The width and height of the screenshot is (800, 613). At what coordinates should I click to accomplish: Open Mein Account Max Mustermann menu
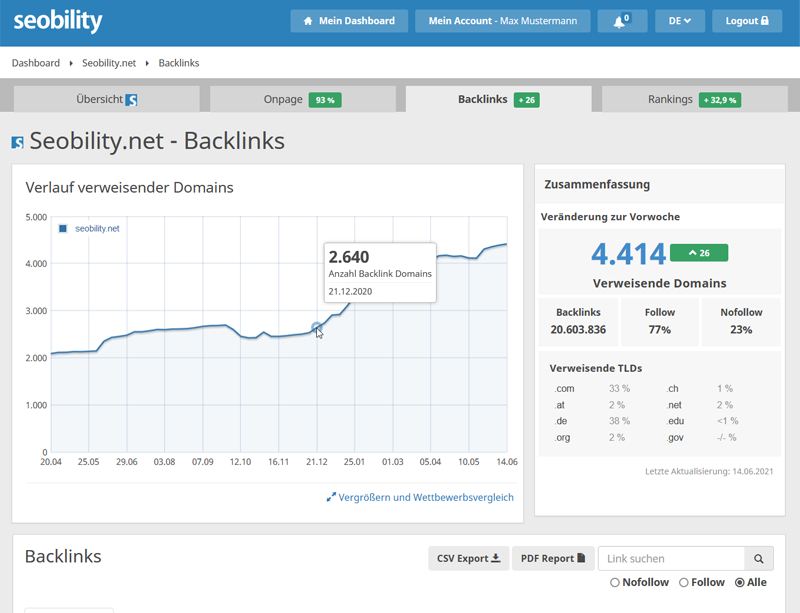click(503, 21)
